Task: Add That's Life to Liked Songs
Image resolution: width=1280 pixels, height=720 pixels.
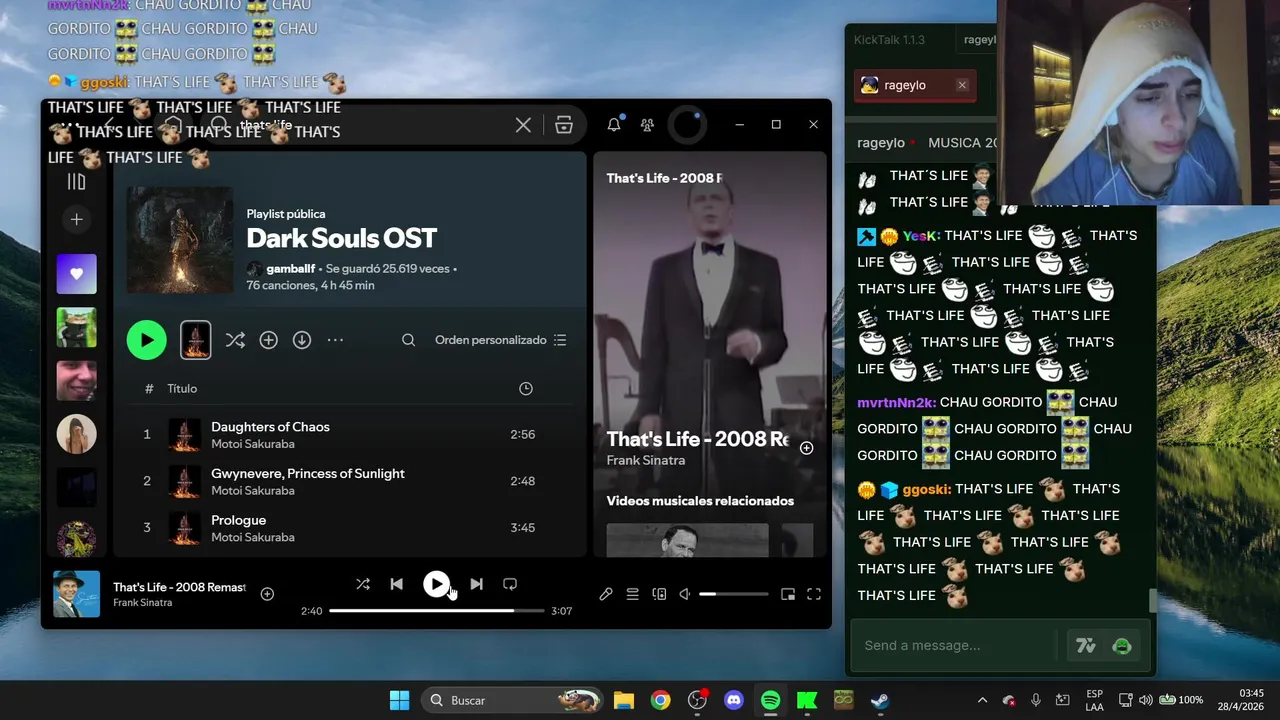Action: 267,594
